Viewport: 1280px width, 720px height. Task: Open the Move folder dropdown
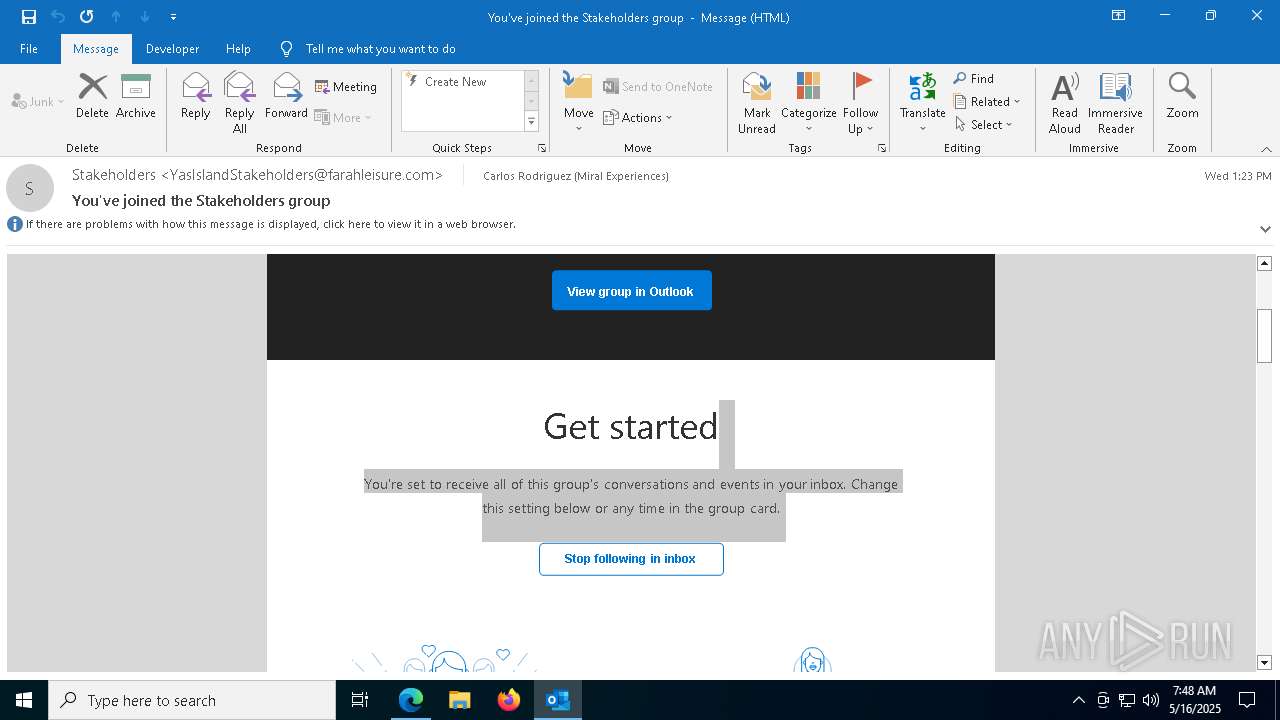578,102
